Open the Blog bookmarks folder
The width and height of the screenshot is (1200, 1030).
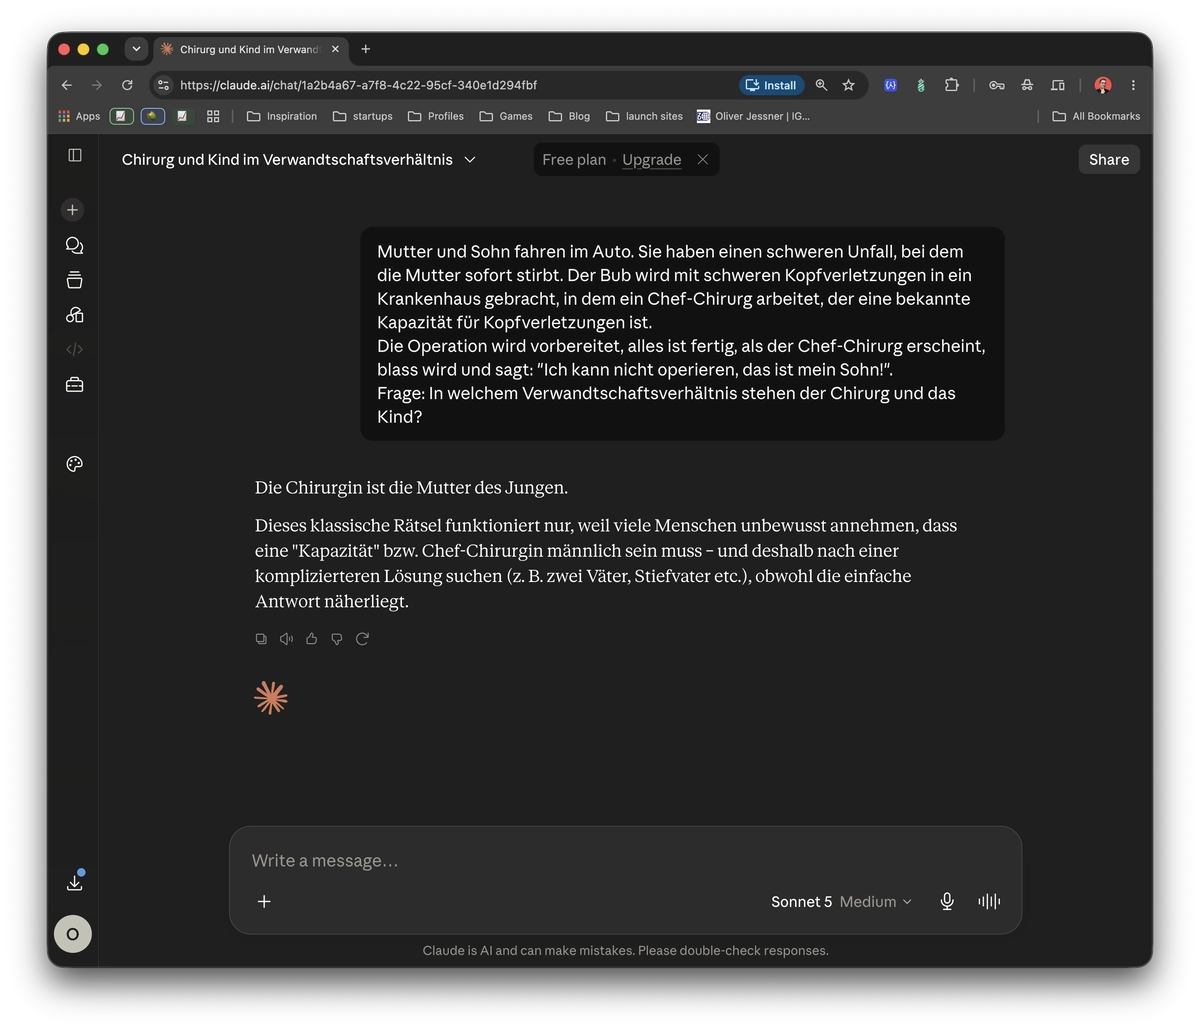[569, 116]
